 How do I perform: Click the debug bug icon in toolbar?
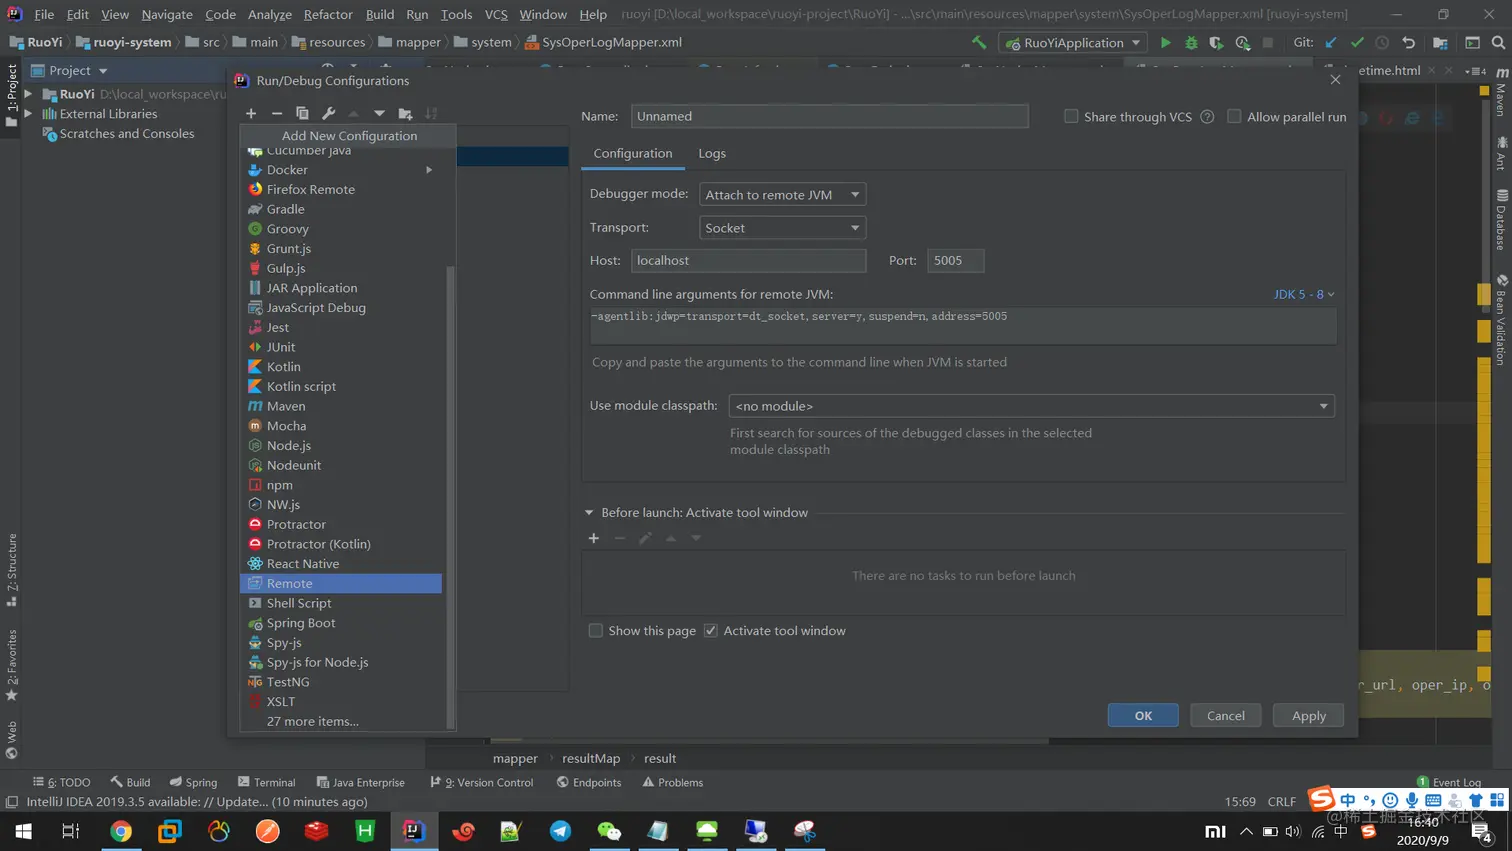1191,43
